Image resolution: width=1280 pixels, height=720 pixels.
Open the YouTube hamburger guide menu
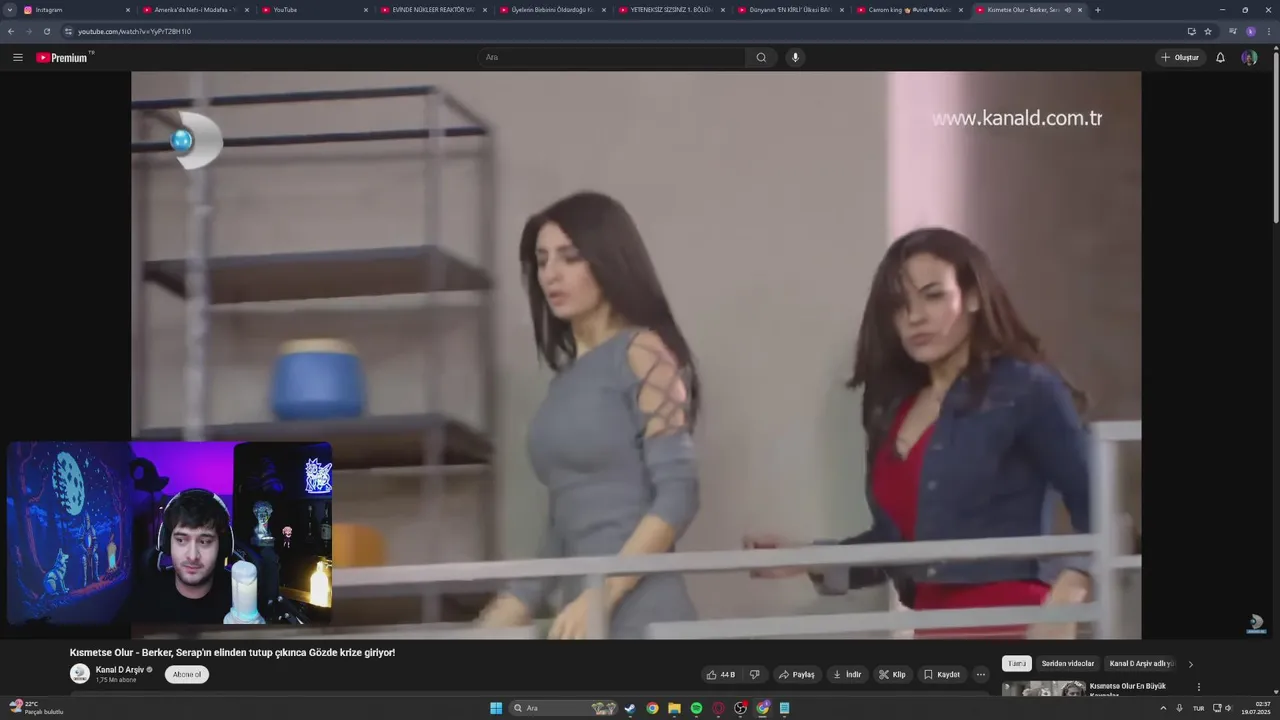tap(17, 57)
